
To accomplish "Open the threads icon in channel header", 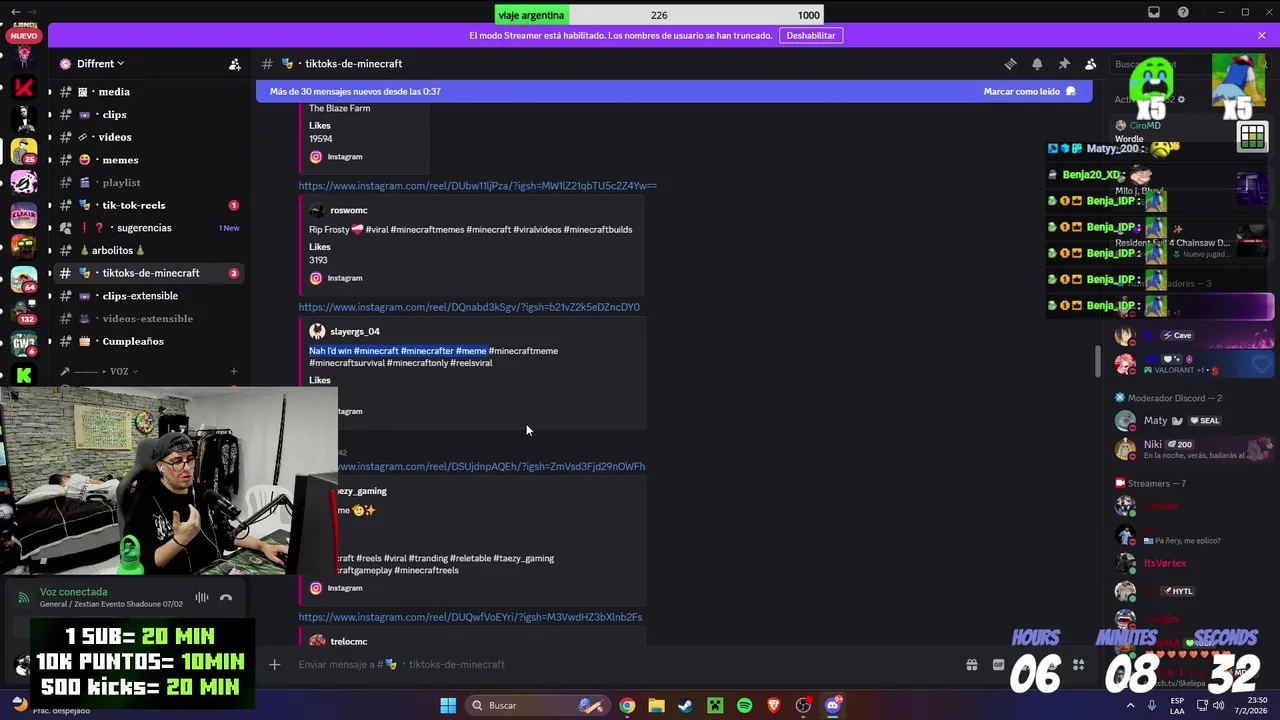I will click(1010, 64).
